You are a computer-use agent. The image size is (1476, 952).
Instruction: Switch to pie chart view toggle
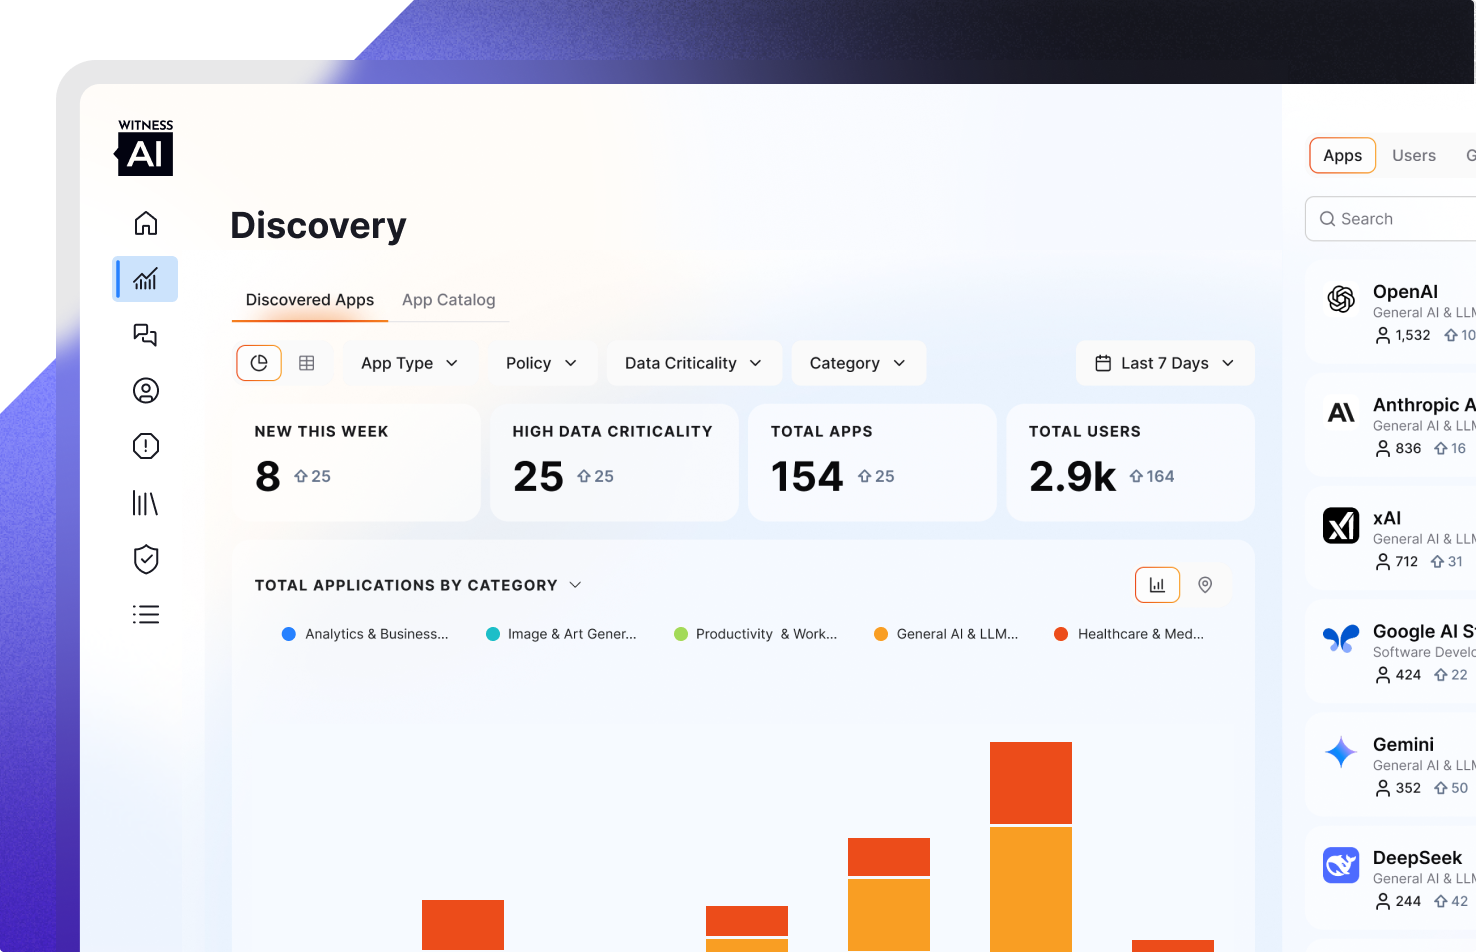click(259, 363)
